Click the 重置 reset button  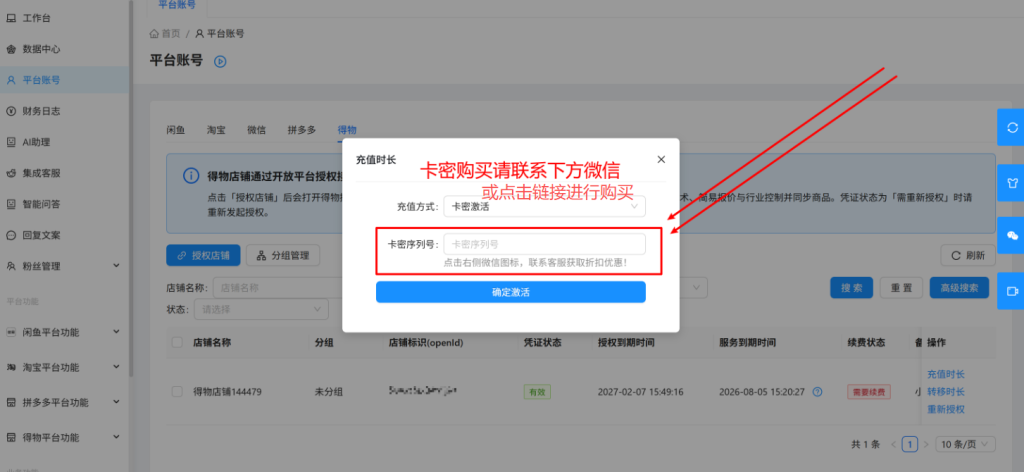pos(901,288)
